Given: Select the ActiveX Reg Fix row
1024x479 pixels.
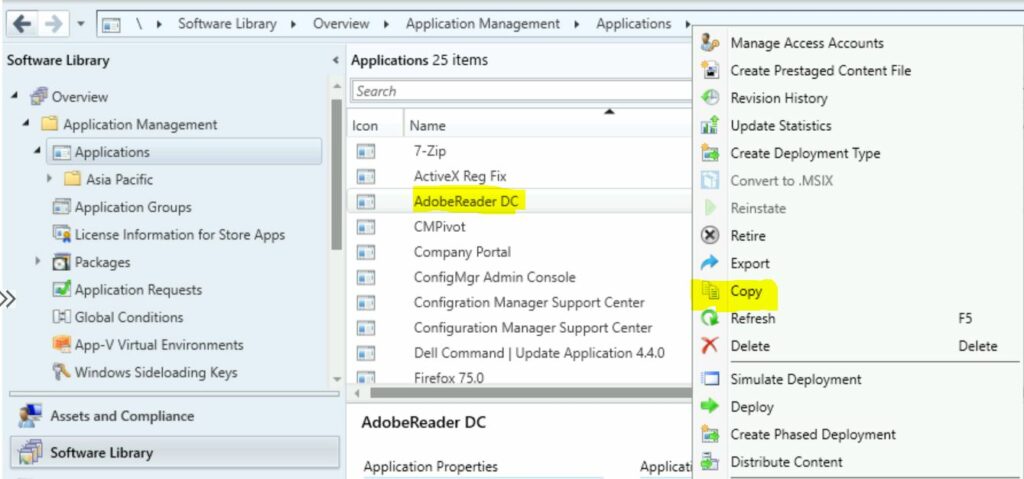Looking at the screenshot, I should [520, 176].
